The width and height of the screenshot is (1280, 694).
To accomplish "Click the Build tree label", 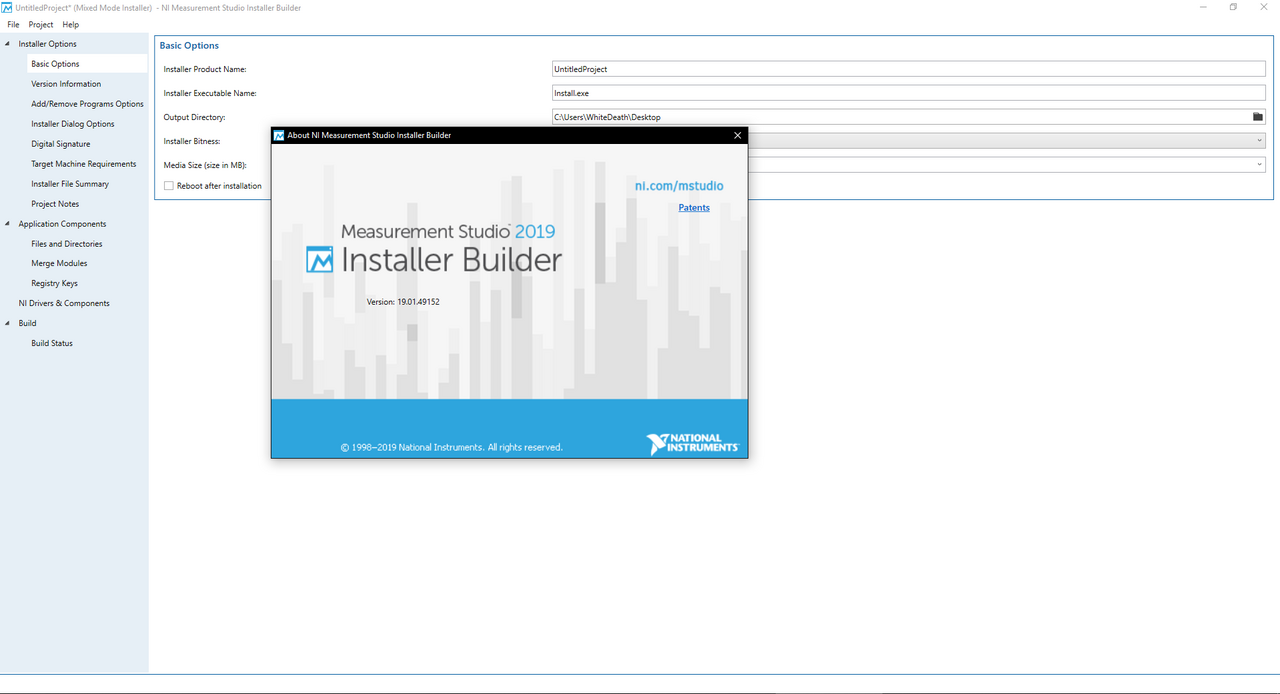I will pyautogui.click(x=27, y=323).
